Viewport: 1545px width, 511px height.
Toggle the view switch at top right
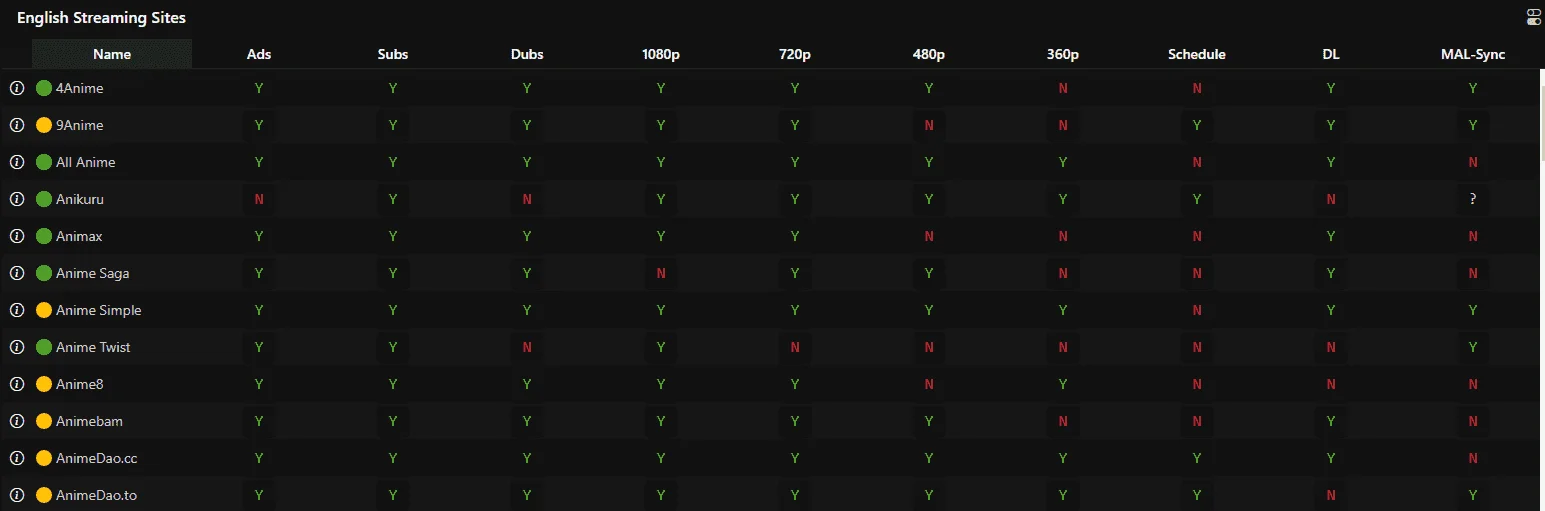(x=1534, y=17)
